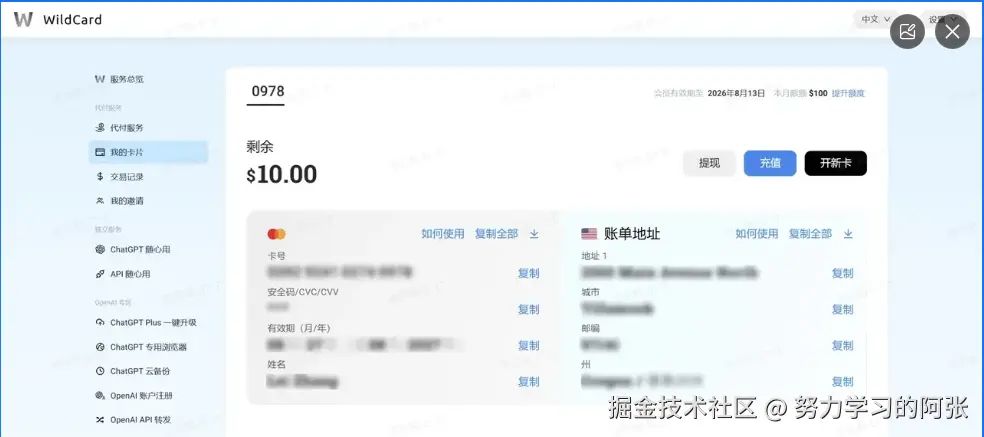Click the download icon beside billing address 复制全部

[848, 234]
